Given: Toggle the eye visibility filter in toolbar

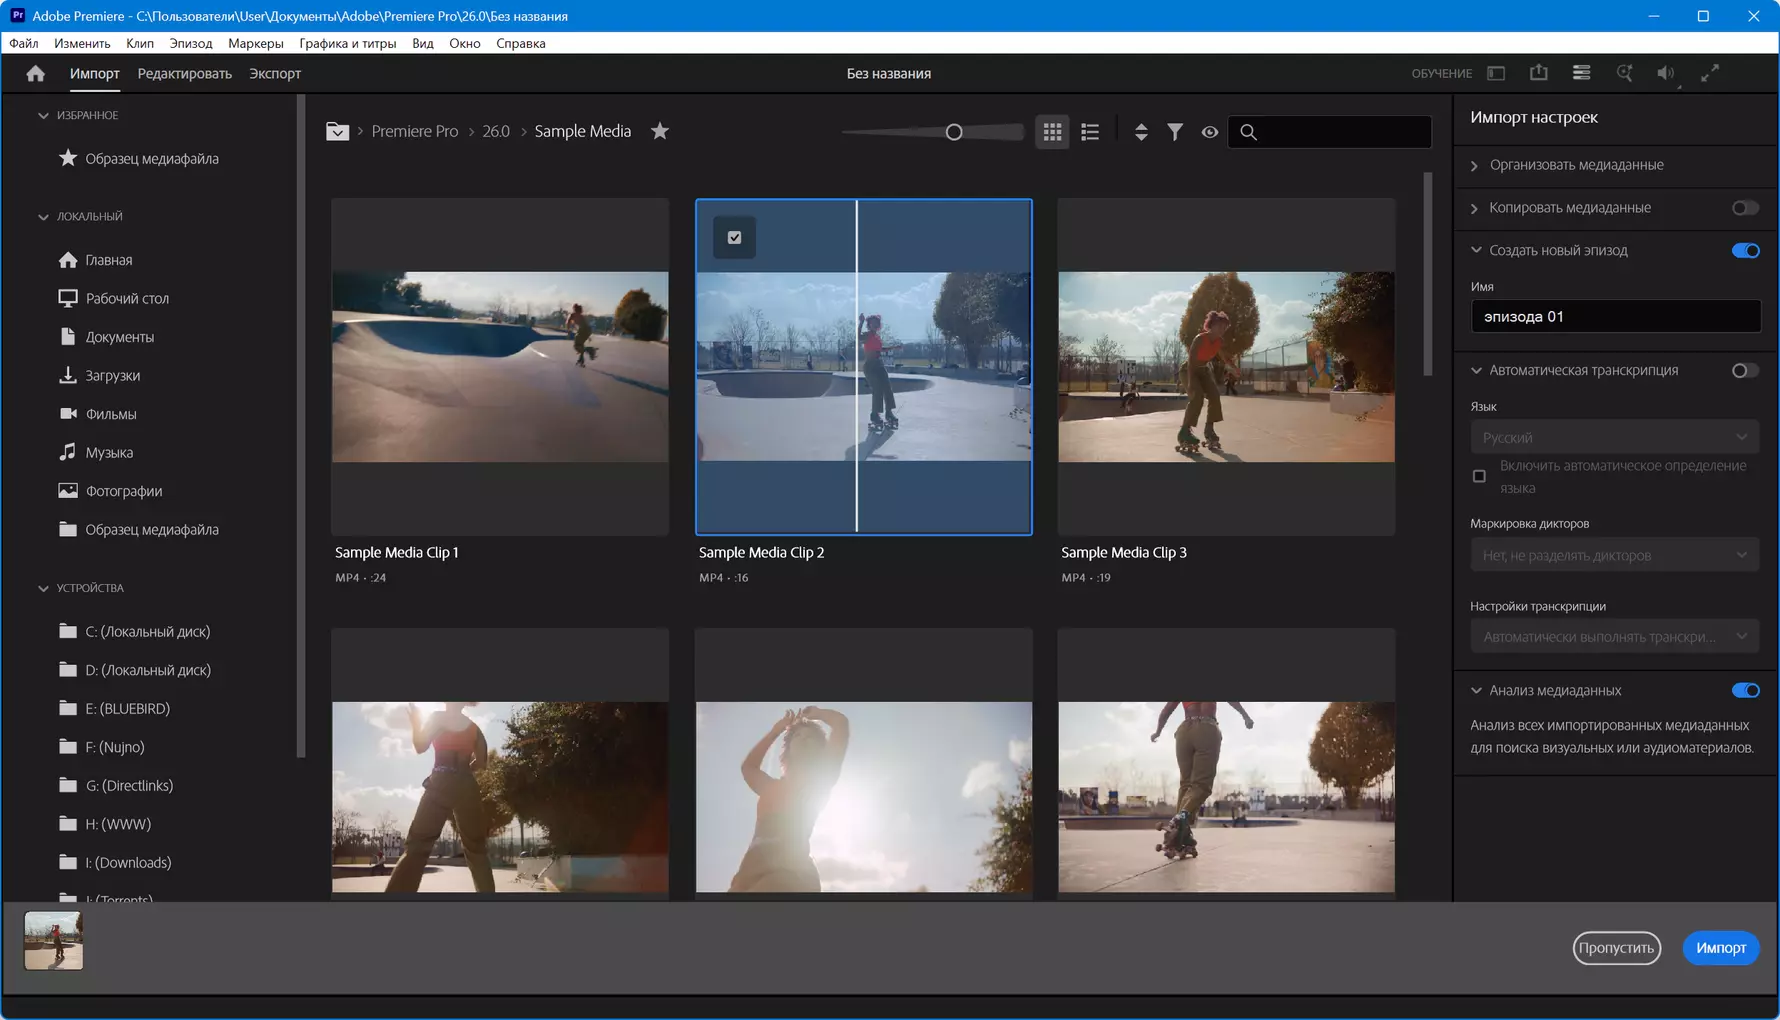Looking at the screenshot, I should click(x=1210, y=131).
